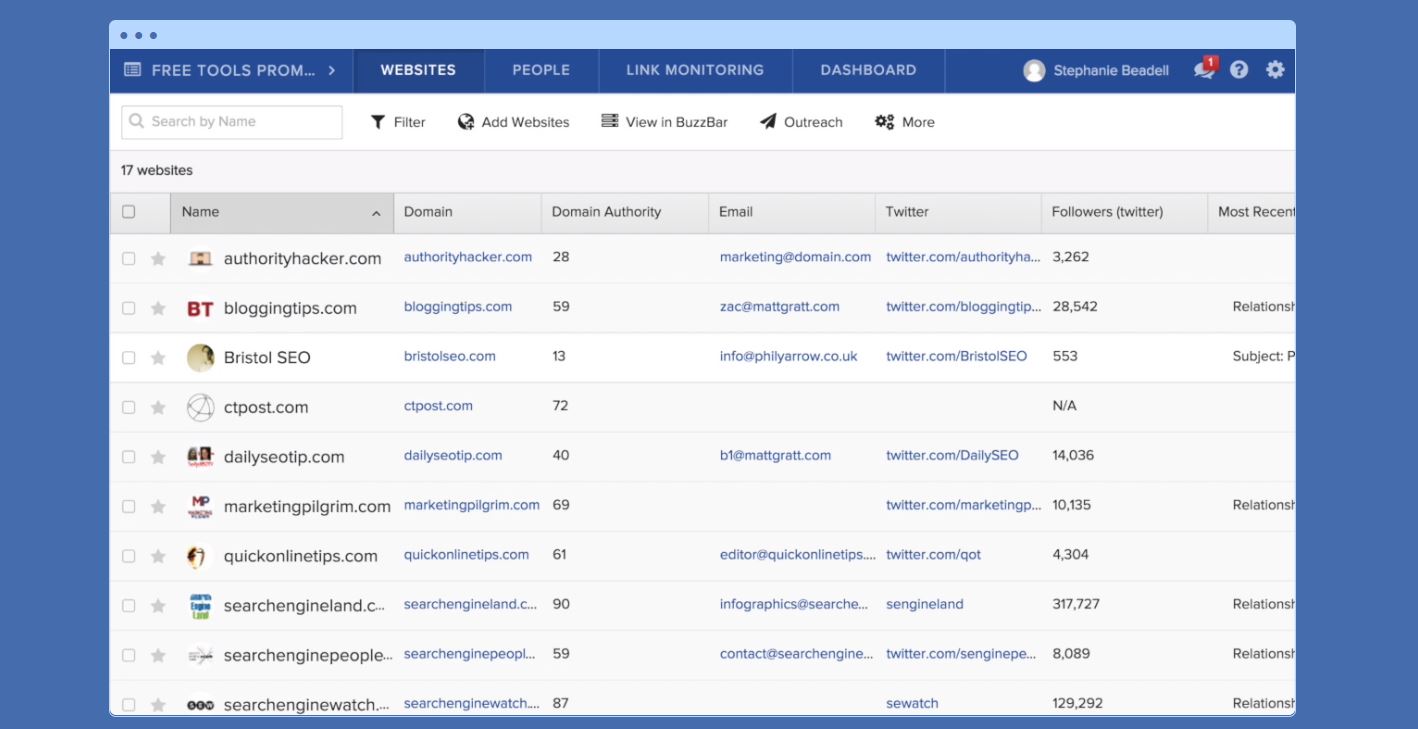Star the authorityhacker.com row
Image resolution: width=1418 pixels, height=729 pixels.
coord(158,259)
